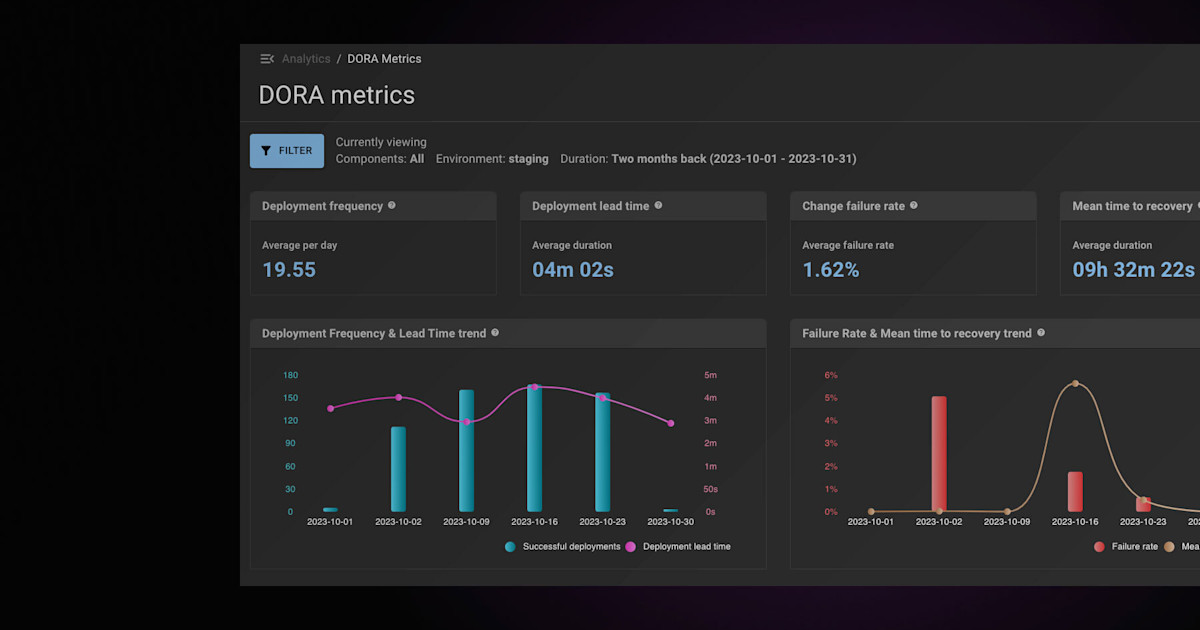Click the Deployment lead time legend label
The height and width of the screenshot is (630, 1200).
(687, 547)
